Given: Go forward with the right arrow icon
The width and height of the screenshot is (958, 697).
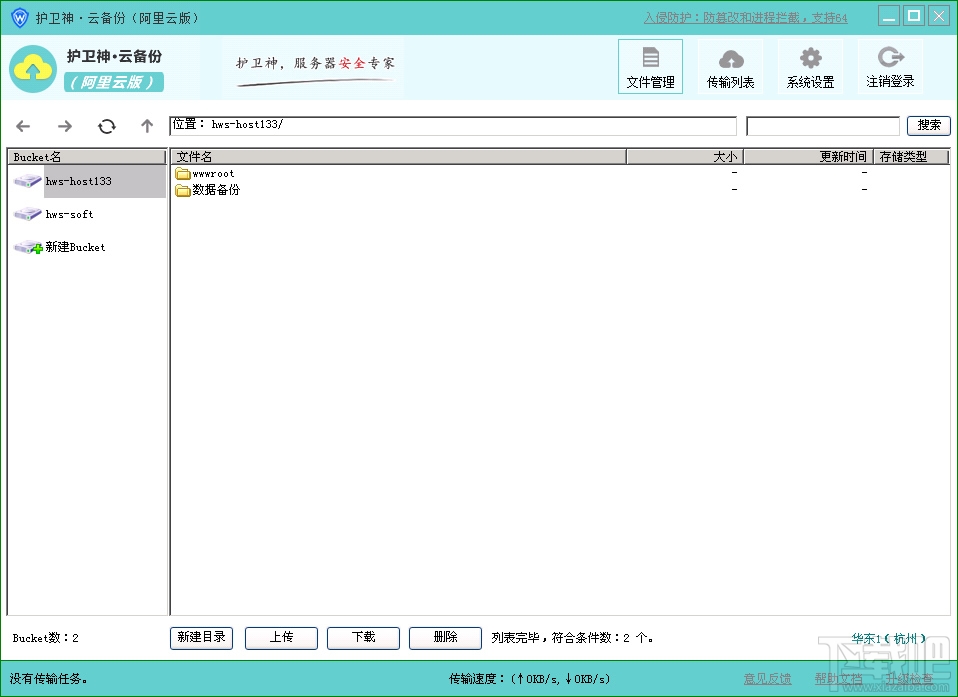Looking at the screenshot, I should coord(65,126).
